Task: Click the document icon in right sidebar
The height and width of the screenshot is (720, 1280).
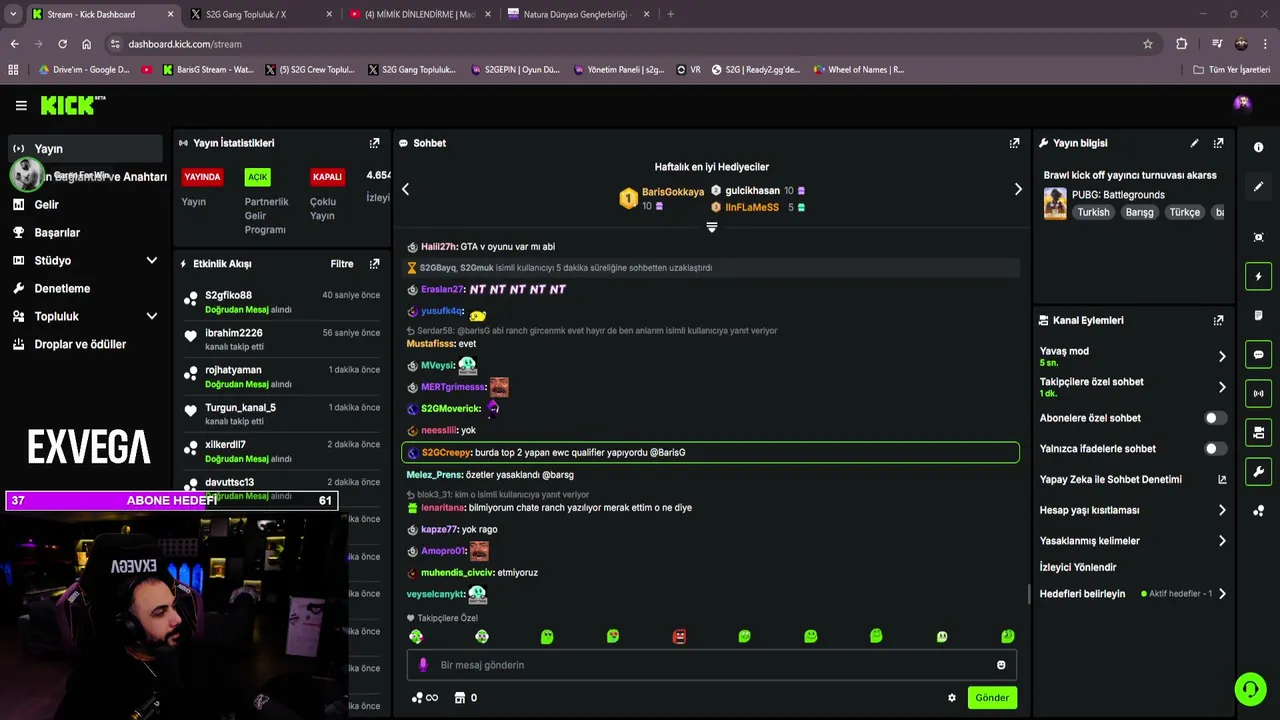Action: coord(1258,315)
